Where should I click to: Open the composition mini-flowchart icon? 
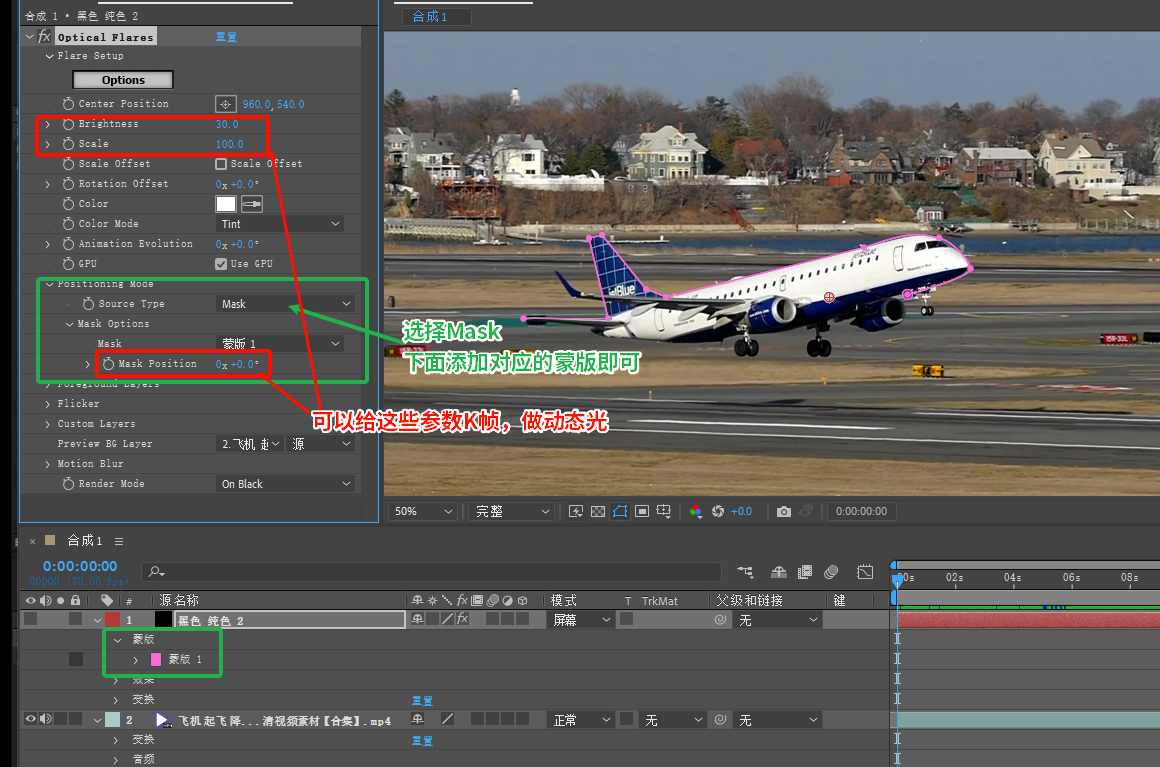[745, 572]
